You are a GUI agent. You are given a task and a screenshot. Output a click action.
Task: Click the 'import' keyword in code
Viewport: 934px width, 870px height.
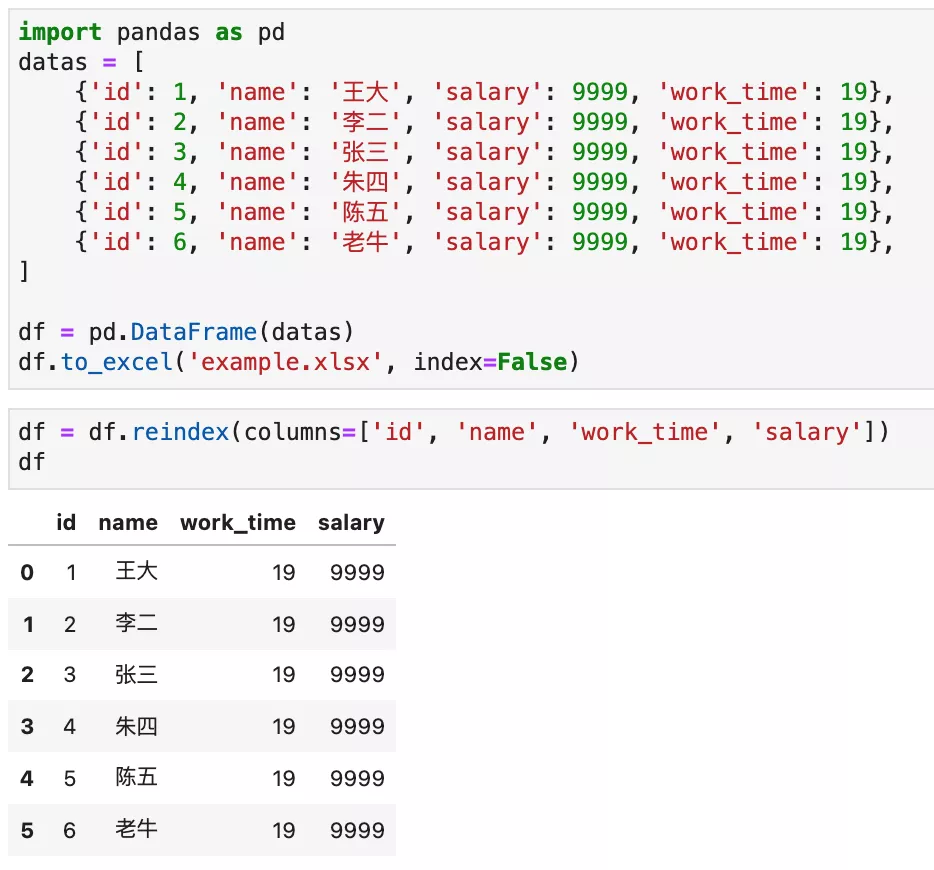click(60, 32)
